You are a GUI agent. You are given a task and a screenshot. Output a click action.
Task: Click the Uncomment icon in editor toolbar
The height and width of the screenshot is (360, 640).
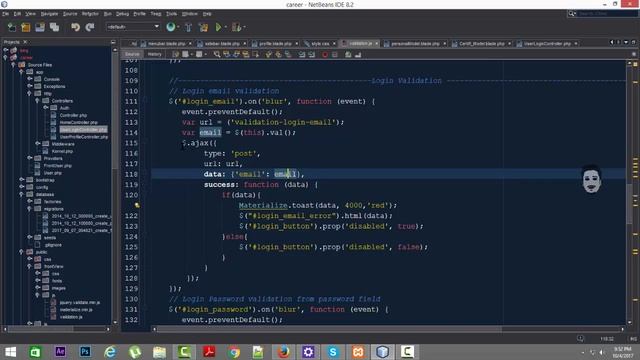click(358, 54)
